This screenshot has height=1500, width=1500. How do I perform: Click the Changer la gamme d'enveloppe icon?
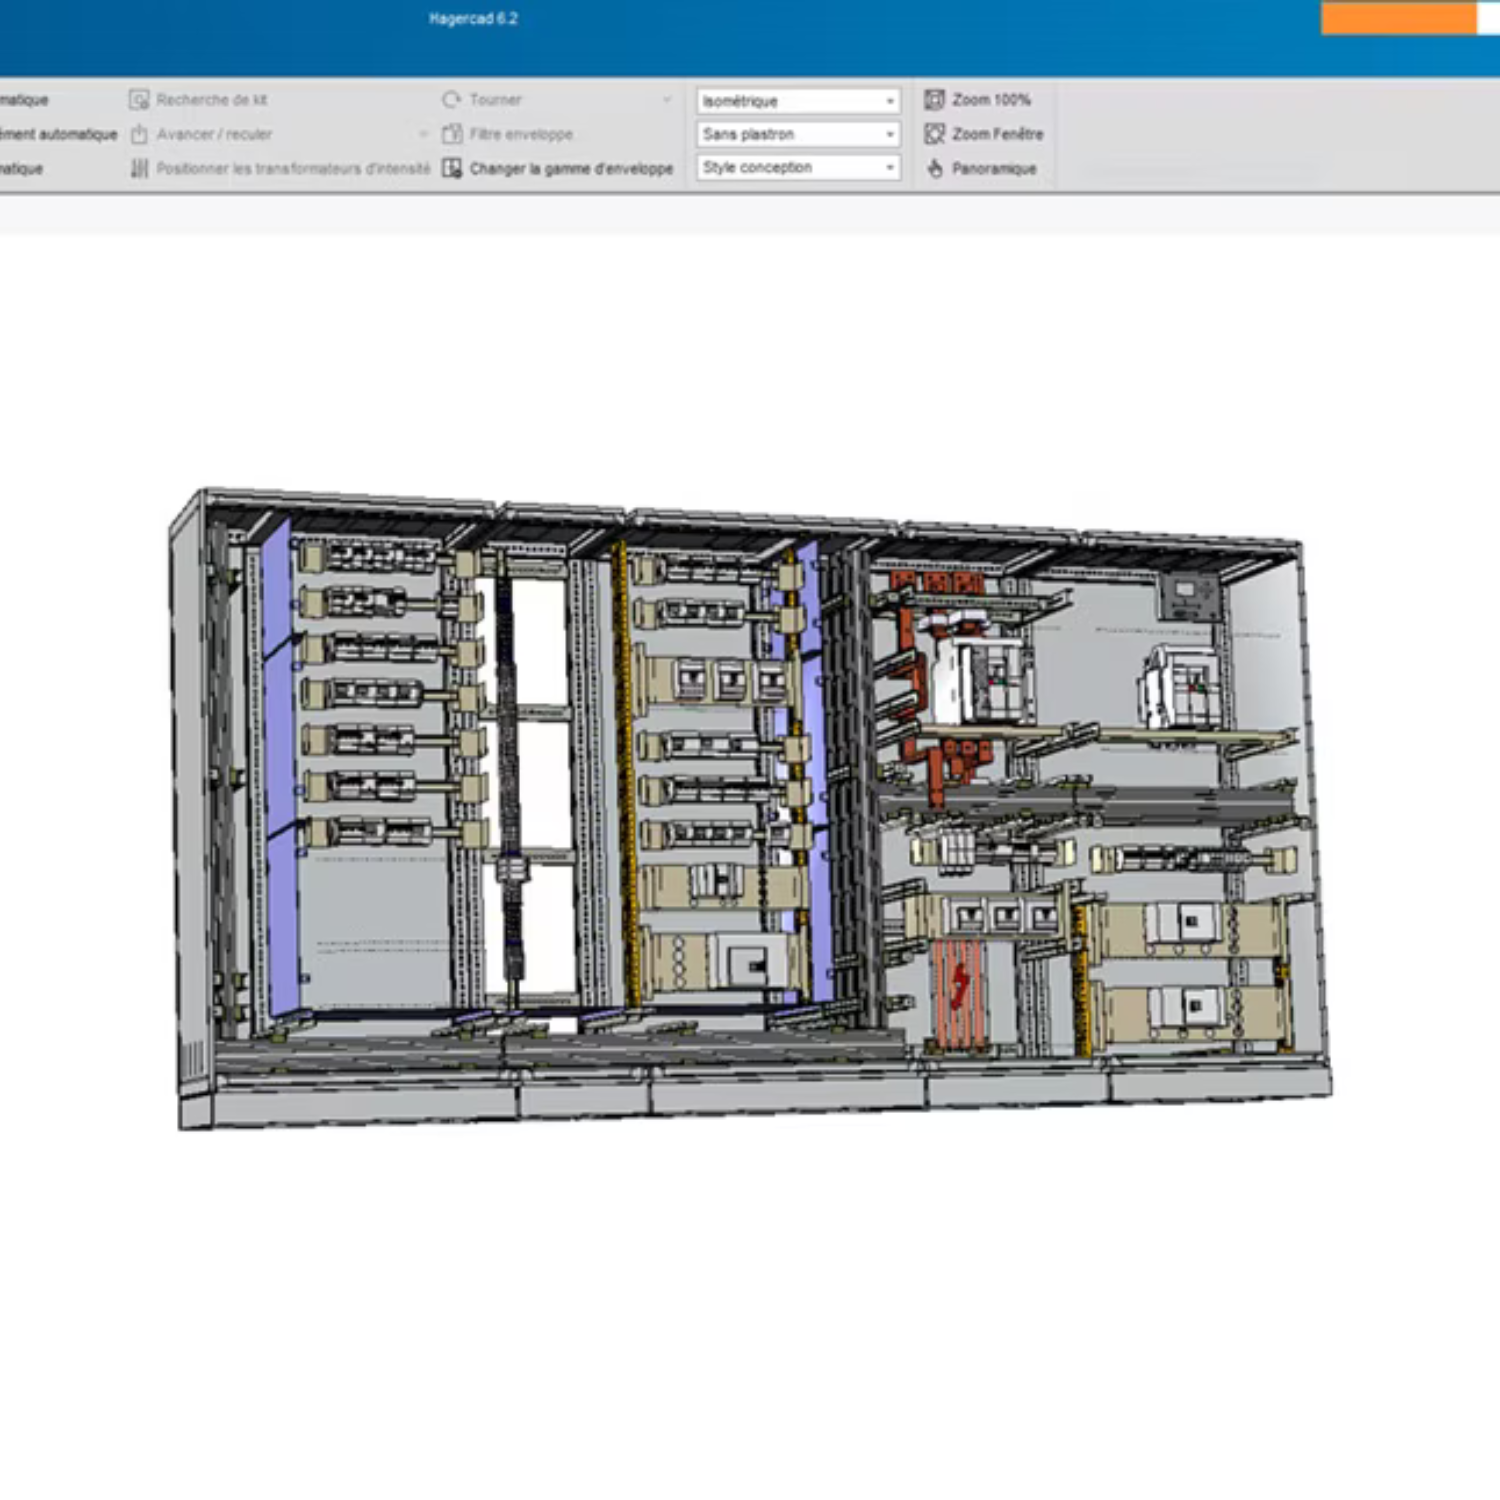(x=452, y=168)
